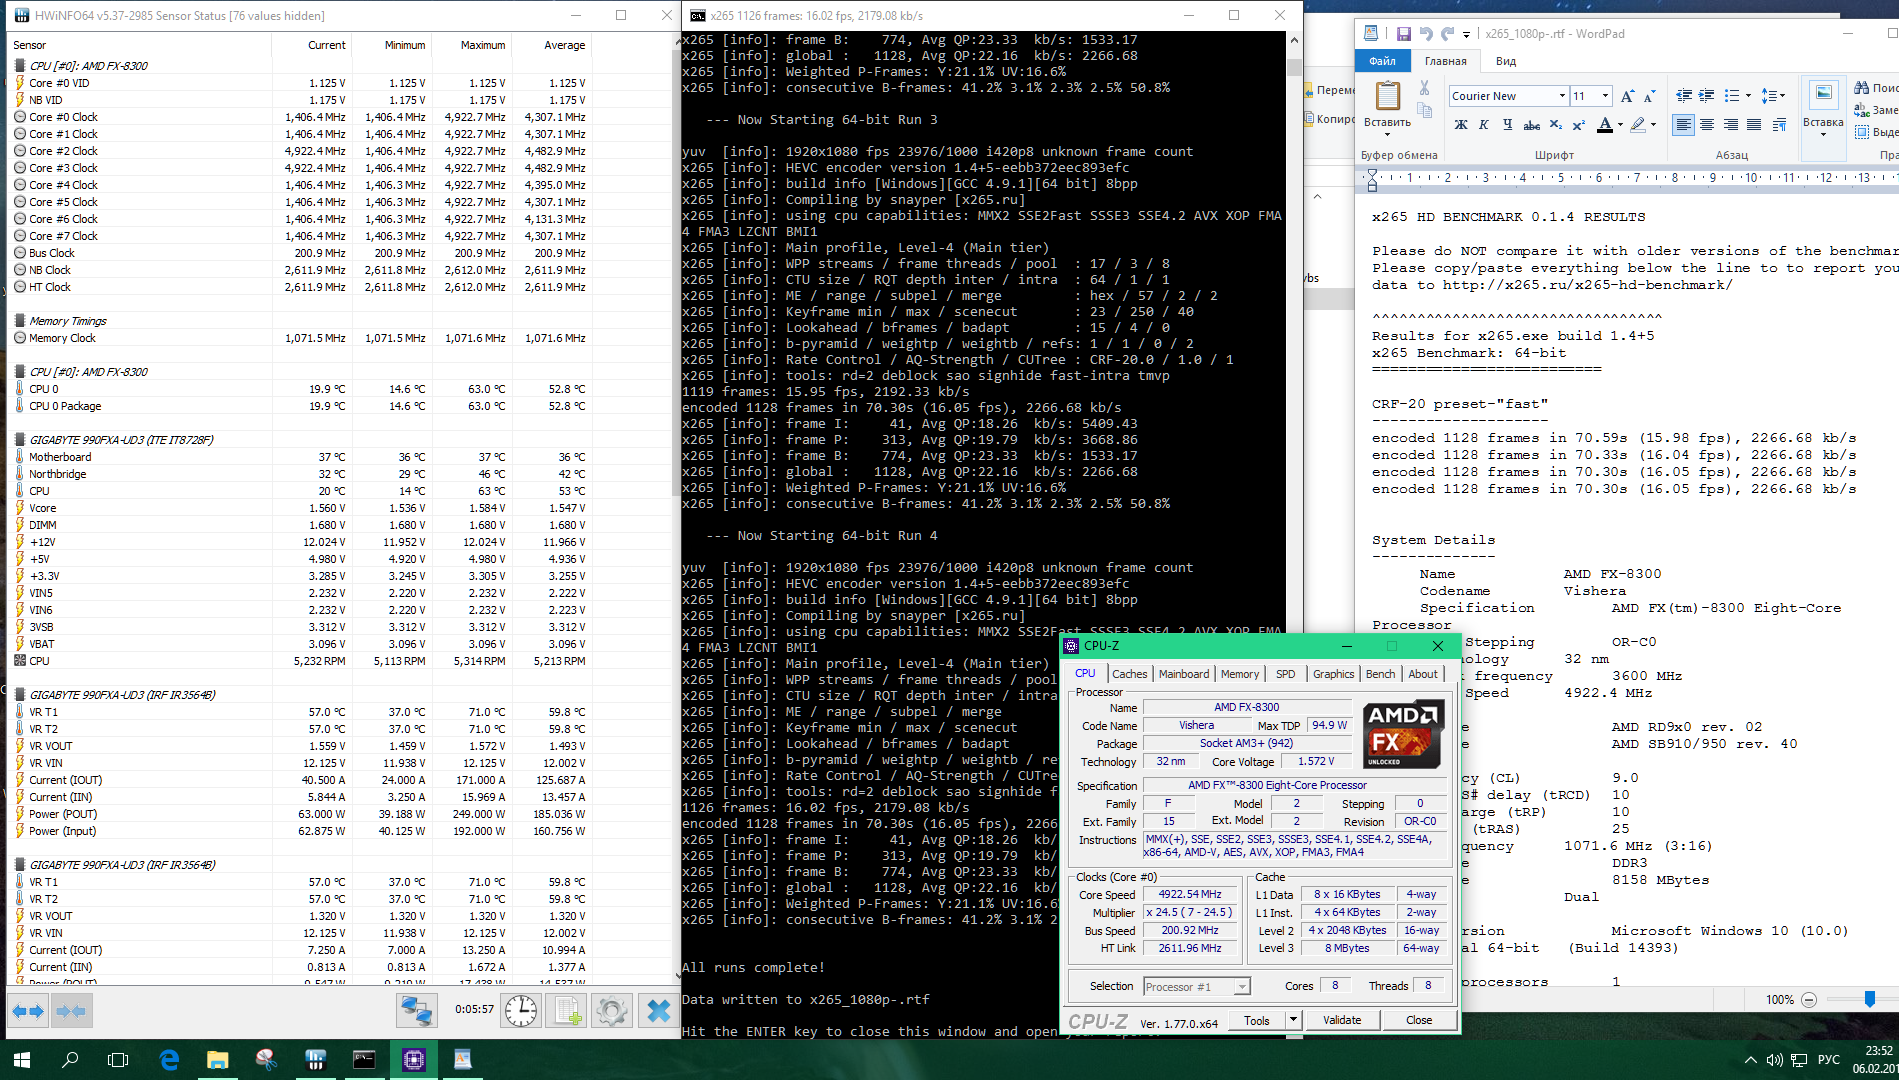Redo action in WordPad quick access toolbar
This screenshot has height=1080, width=1899.
[x=1447, y=34]
